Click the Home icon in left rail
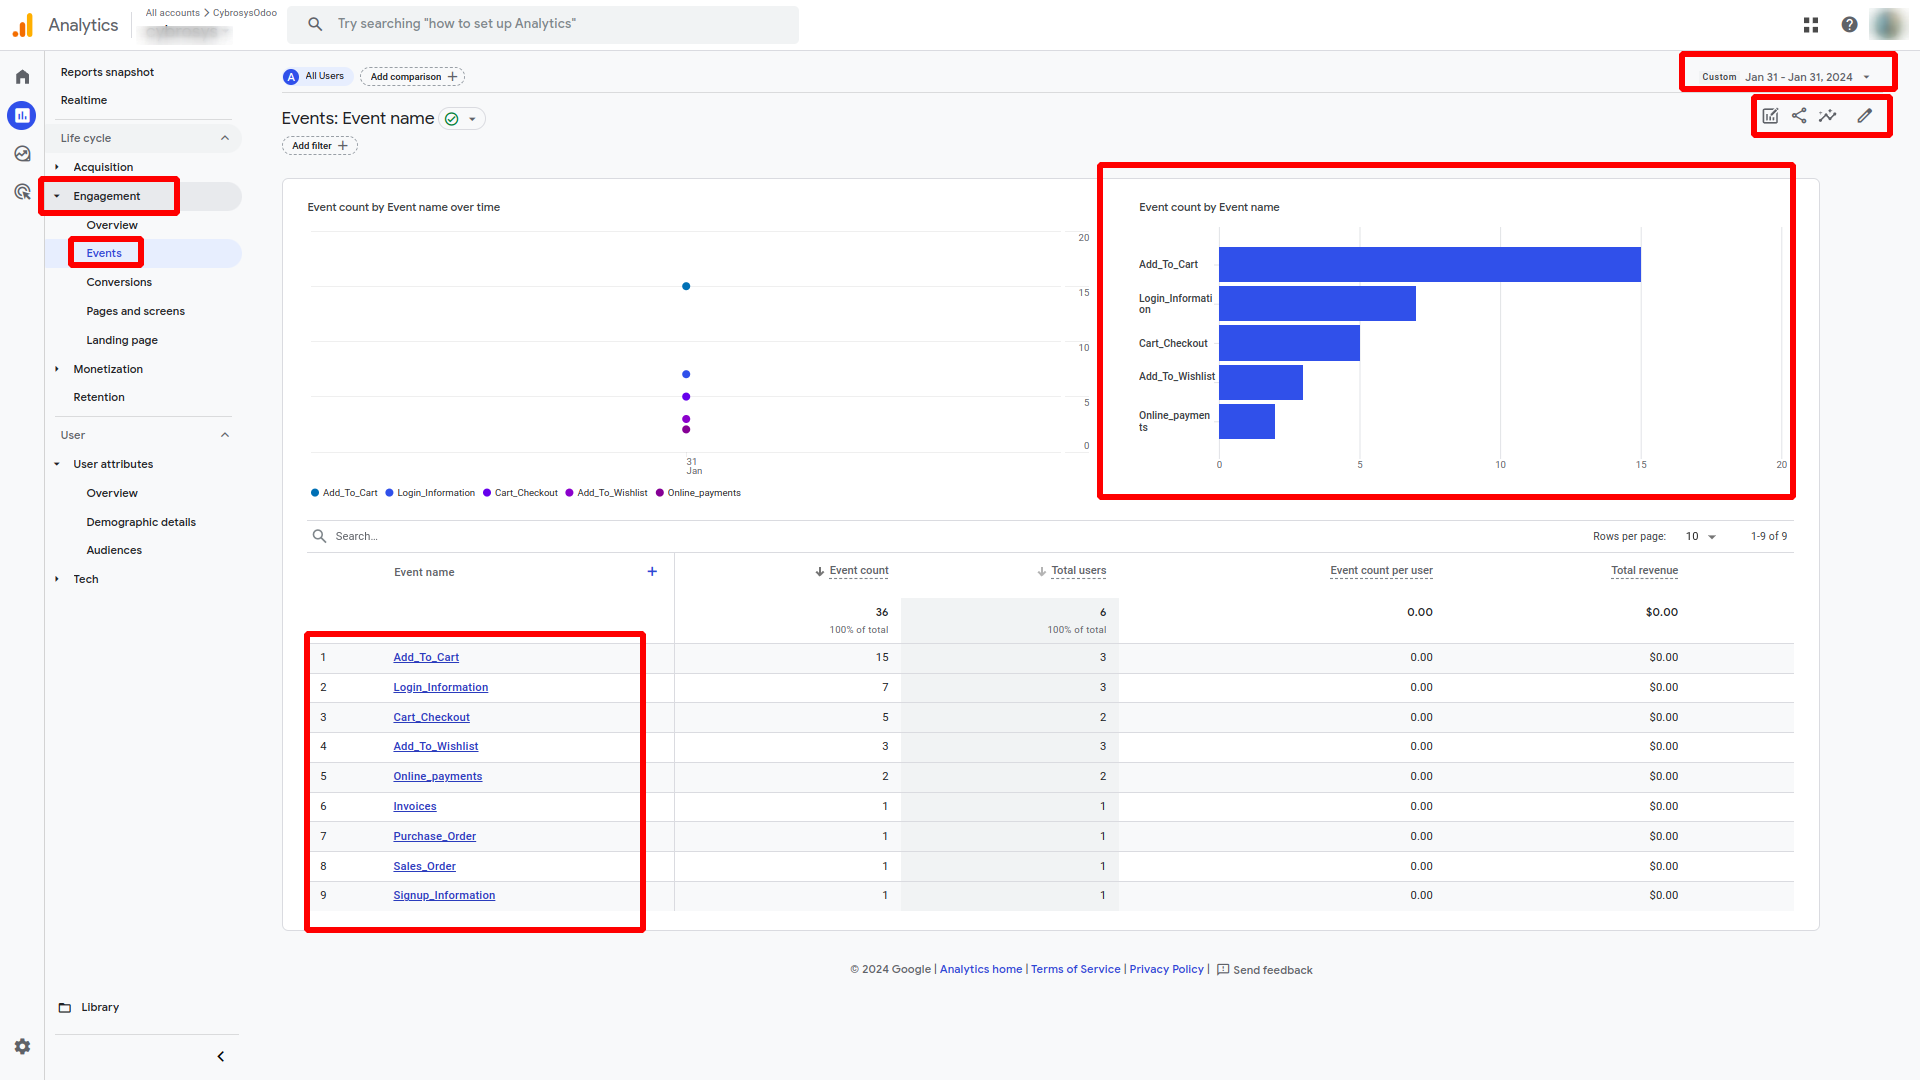 [22, 77]
